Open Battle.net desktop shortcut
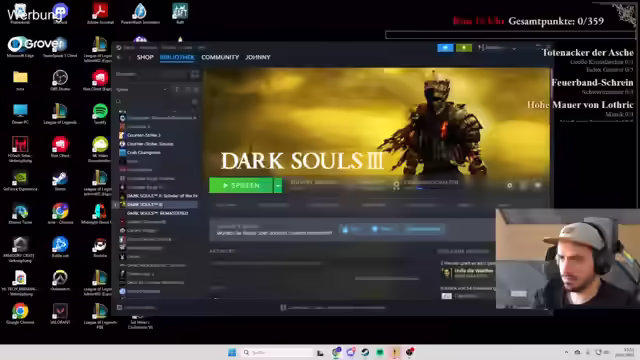Viewport: 640px width, 360px height. tap(60, 247)
